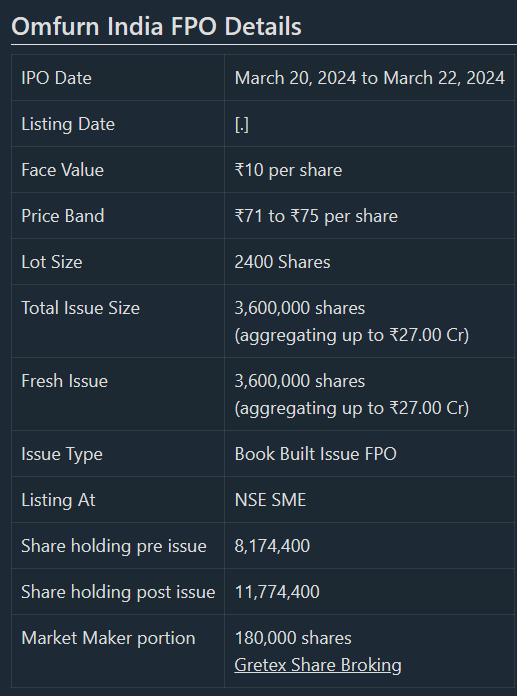Screen dimensions: 517x696
Task: Click the NSE SME listing value
Action: pos(270,500)
